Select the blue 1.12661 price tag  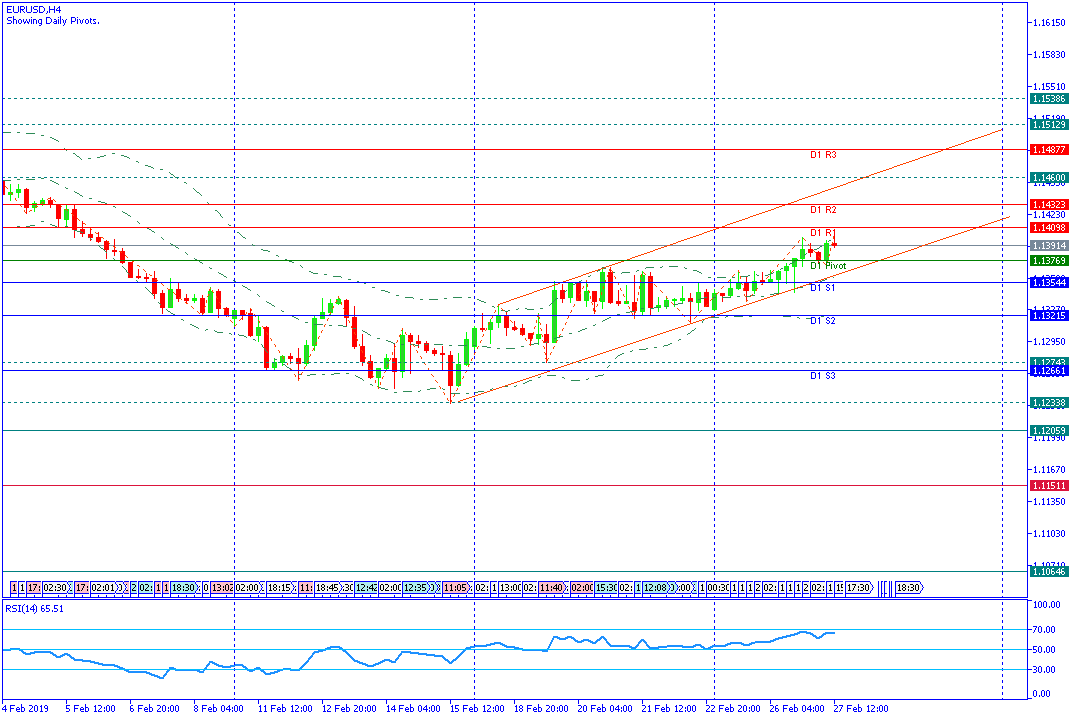[1049, 371]
